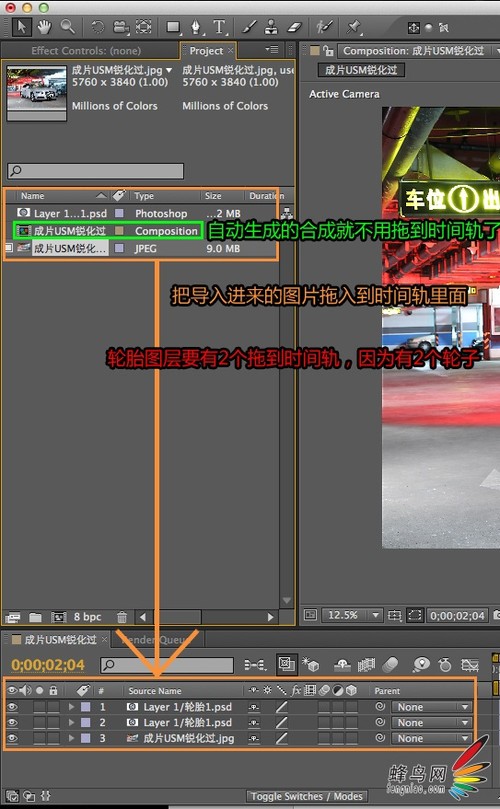Select the Zoom magnifier tool
This screenshot has width=500, height=809.
coord(67,26)
